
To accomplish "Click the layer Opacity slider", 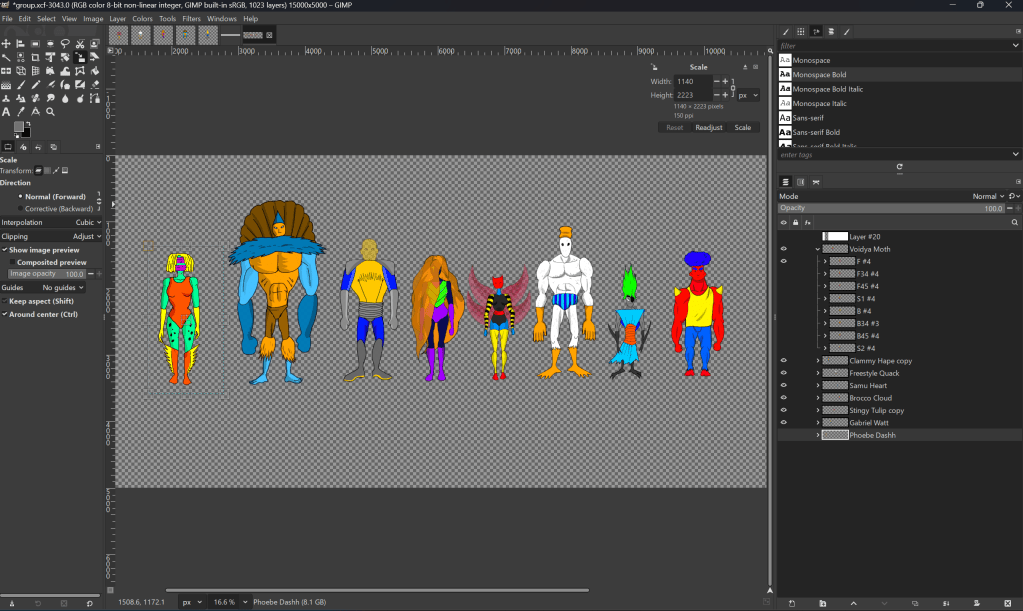I will (x=890, y=208).
